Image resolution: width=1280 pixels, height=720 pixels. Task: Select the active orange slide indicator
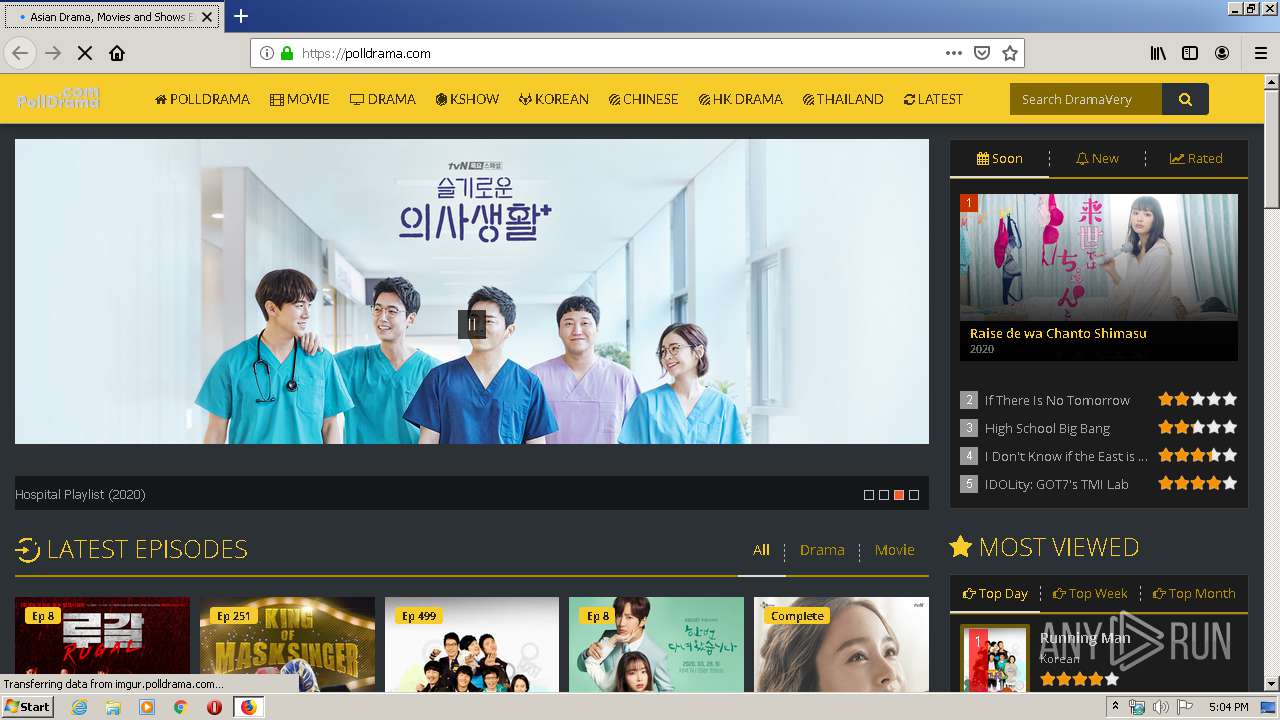point(899,495)
